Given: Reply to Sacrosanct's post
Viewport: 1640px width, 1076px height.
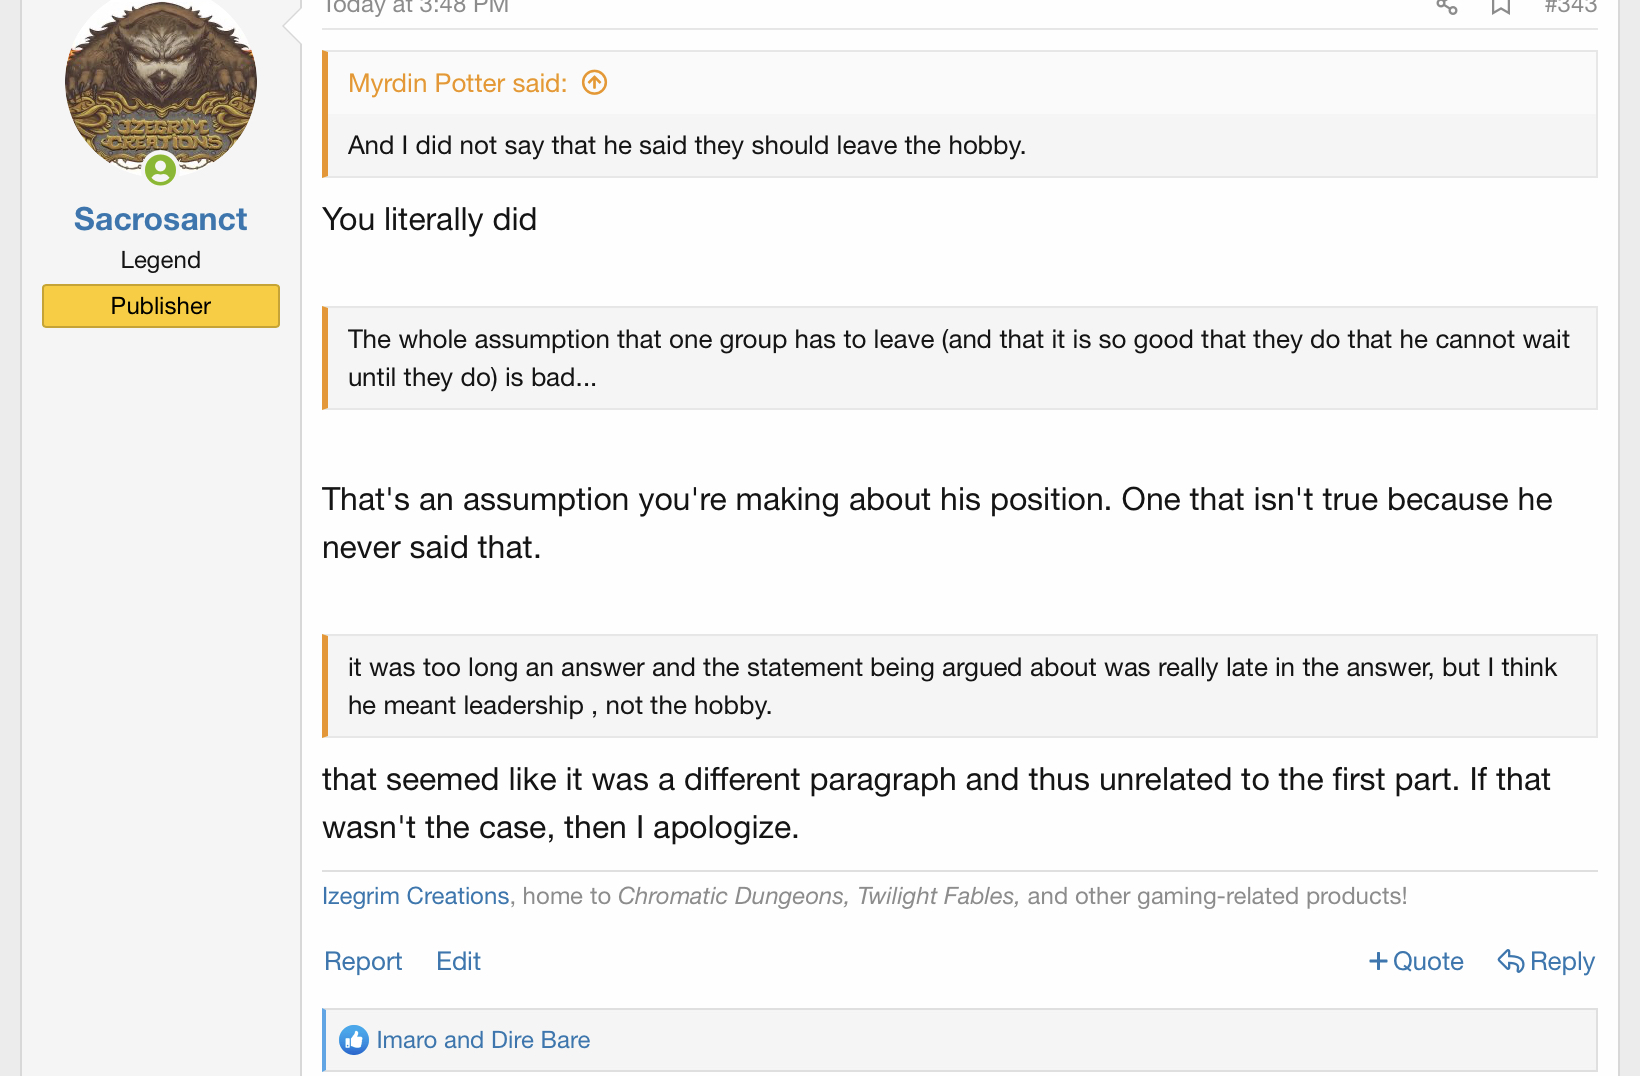Looking at the screenshot, I should (1546, 961).
